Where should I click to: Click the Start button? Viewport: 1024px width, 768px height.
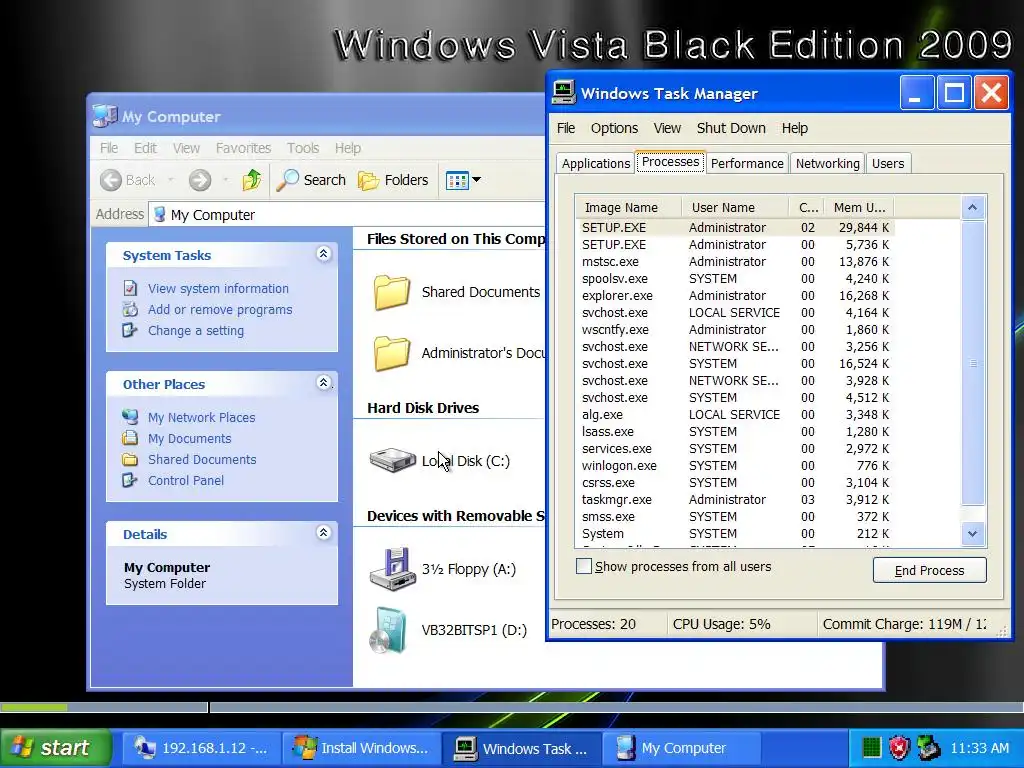(56, 748)
